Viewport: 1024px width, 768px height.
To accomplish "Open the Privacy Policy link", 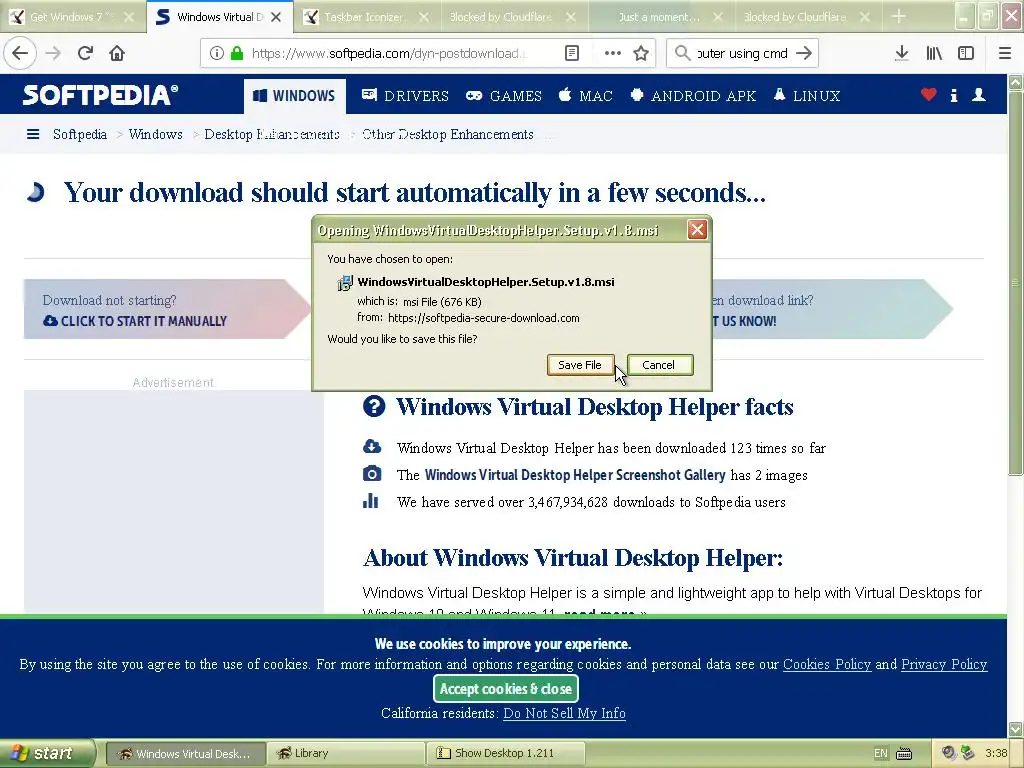I will (944, 664).
